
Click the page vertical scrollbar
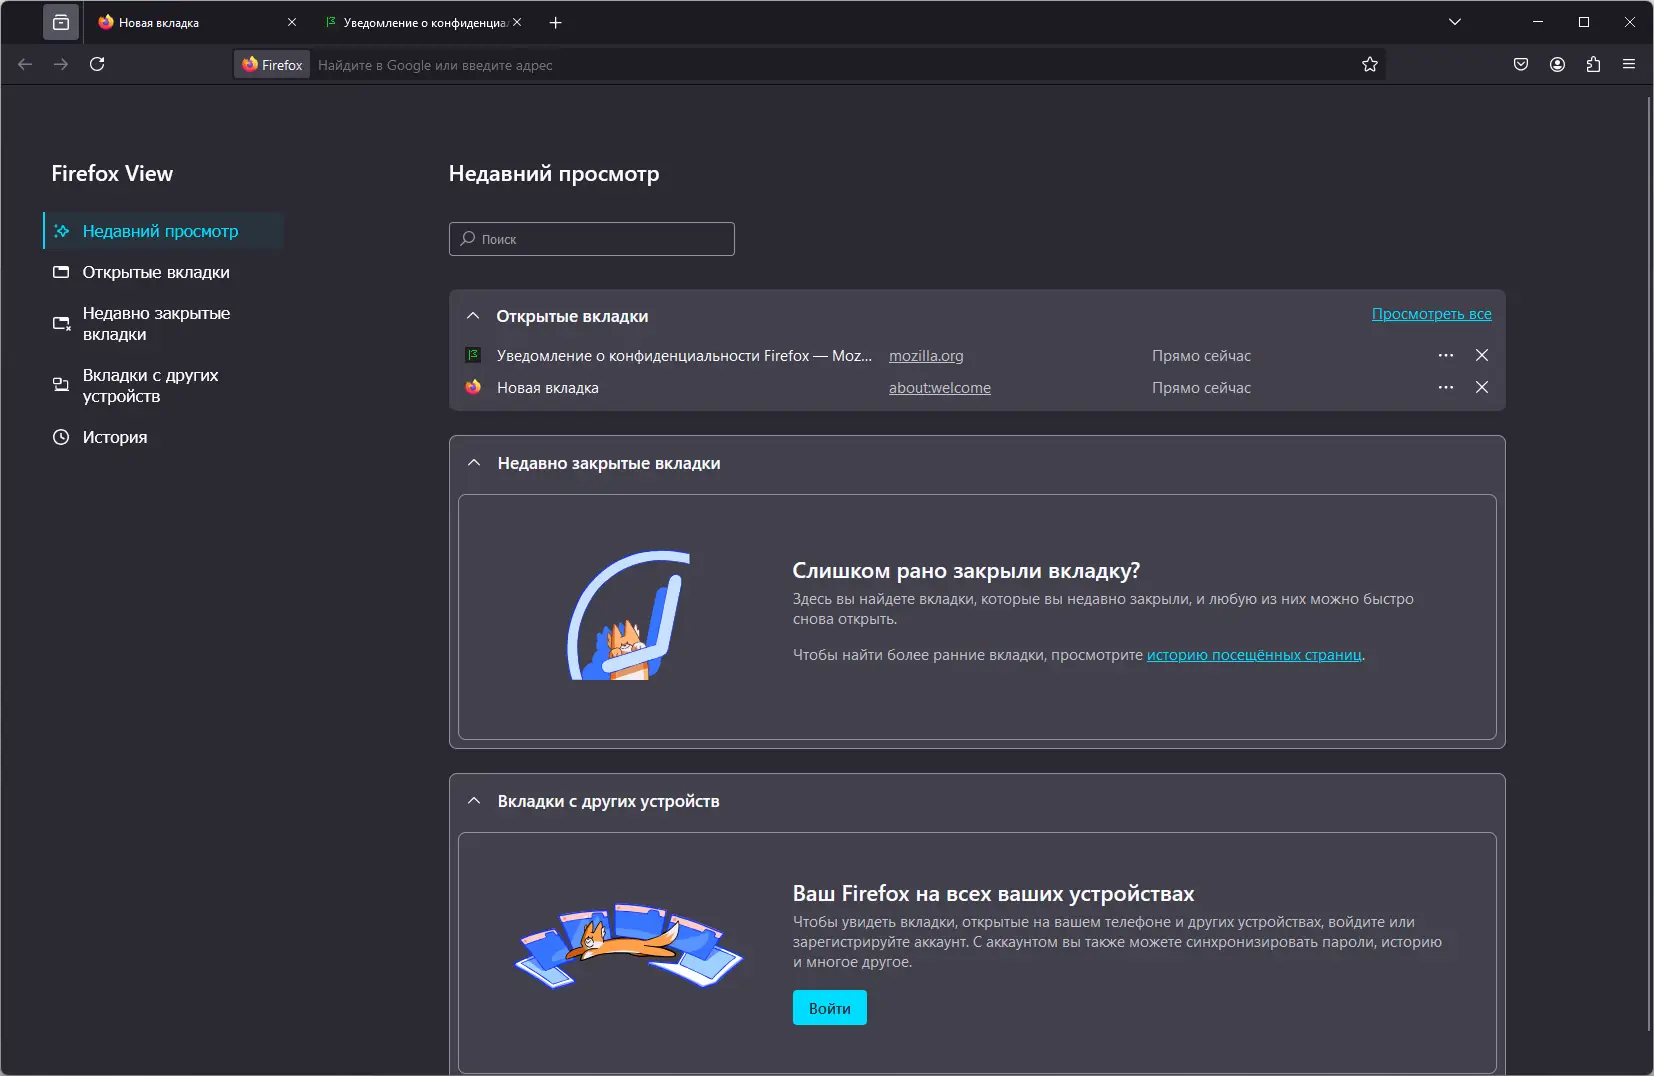[x=1648, y=564]
